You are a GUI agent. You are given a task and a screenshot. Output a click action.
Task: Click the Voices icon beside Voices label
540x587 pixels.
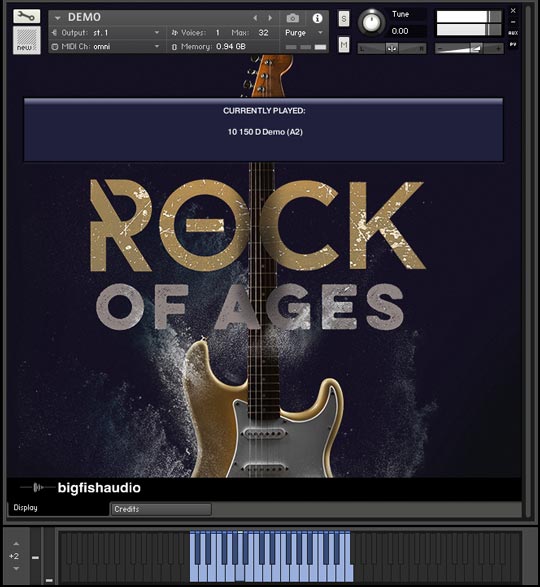coord(174,33)
